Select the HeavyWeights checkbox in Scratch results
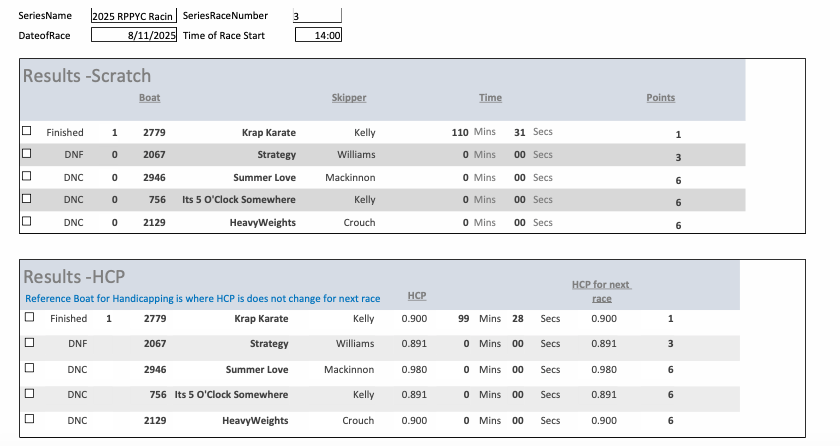Screen dimensions: 840x446 [x=27, y=222]
